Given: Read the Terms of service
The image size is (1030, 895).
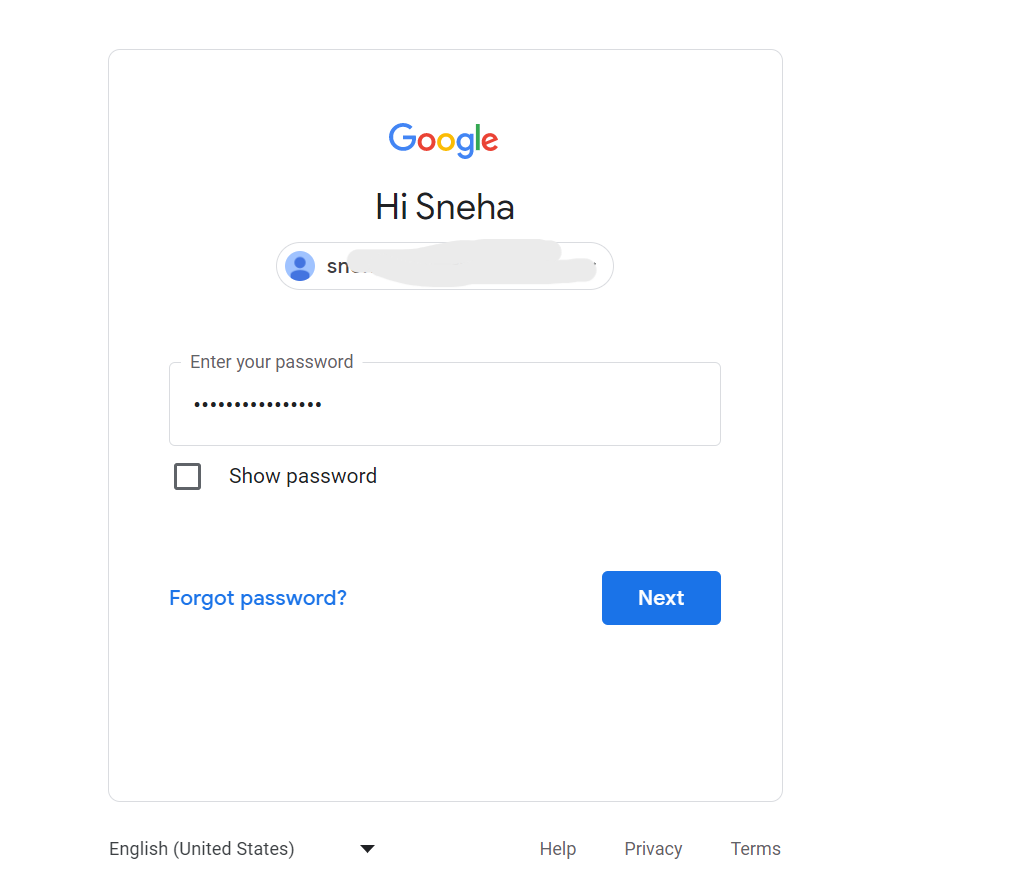Looking at the screenshot, I should tap(755, 848).
